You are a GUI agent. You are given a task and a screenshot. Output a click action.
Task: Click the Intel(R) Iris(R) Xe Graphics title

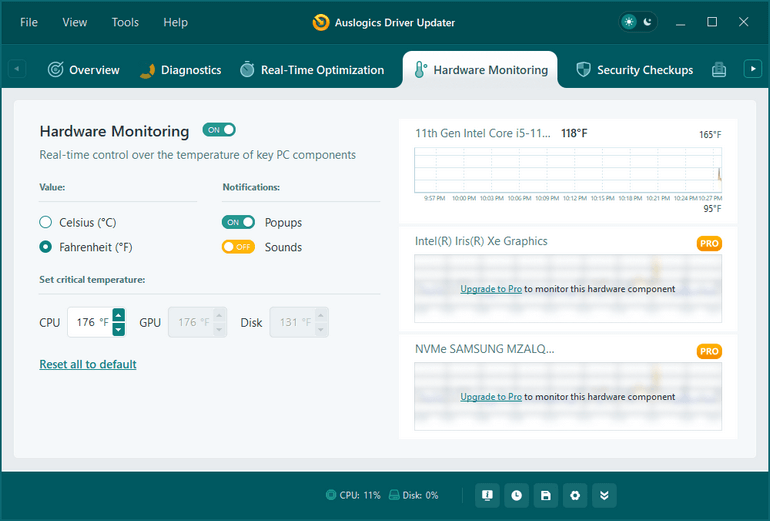(481, 241)
